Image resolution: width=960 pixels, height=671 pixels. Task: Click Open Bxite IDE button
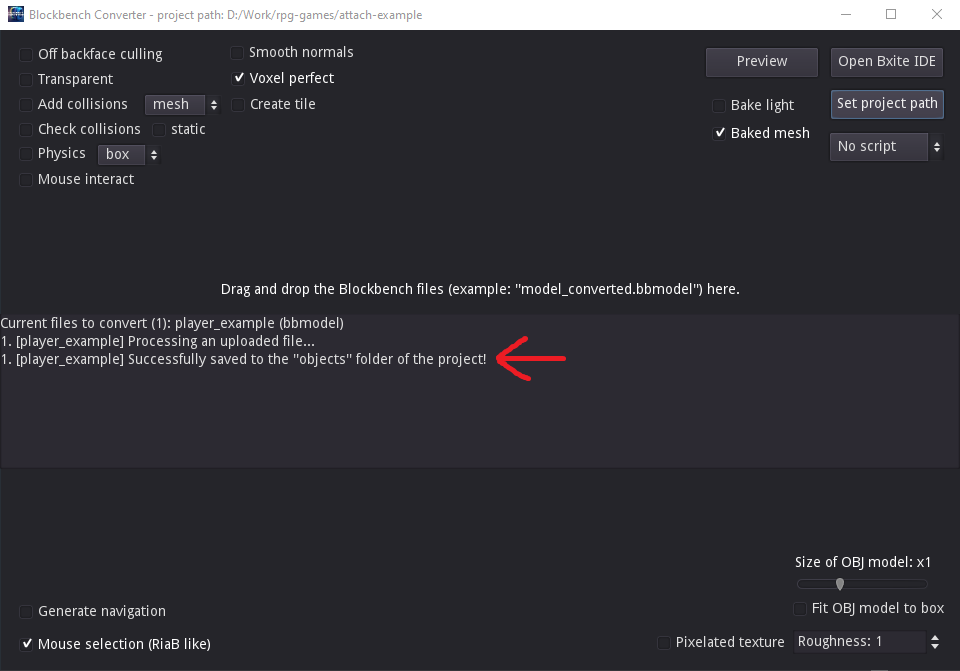point(887,62)
